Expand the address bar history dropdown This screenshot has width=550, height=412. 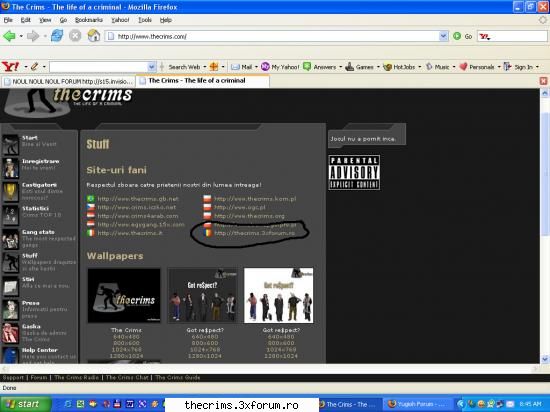(x=443, y=36)
